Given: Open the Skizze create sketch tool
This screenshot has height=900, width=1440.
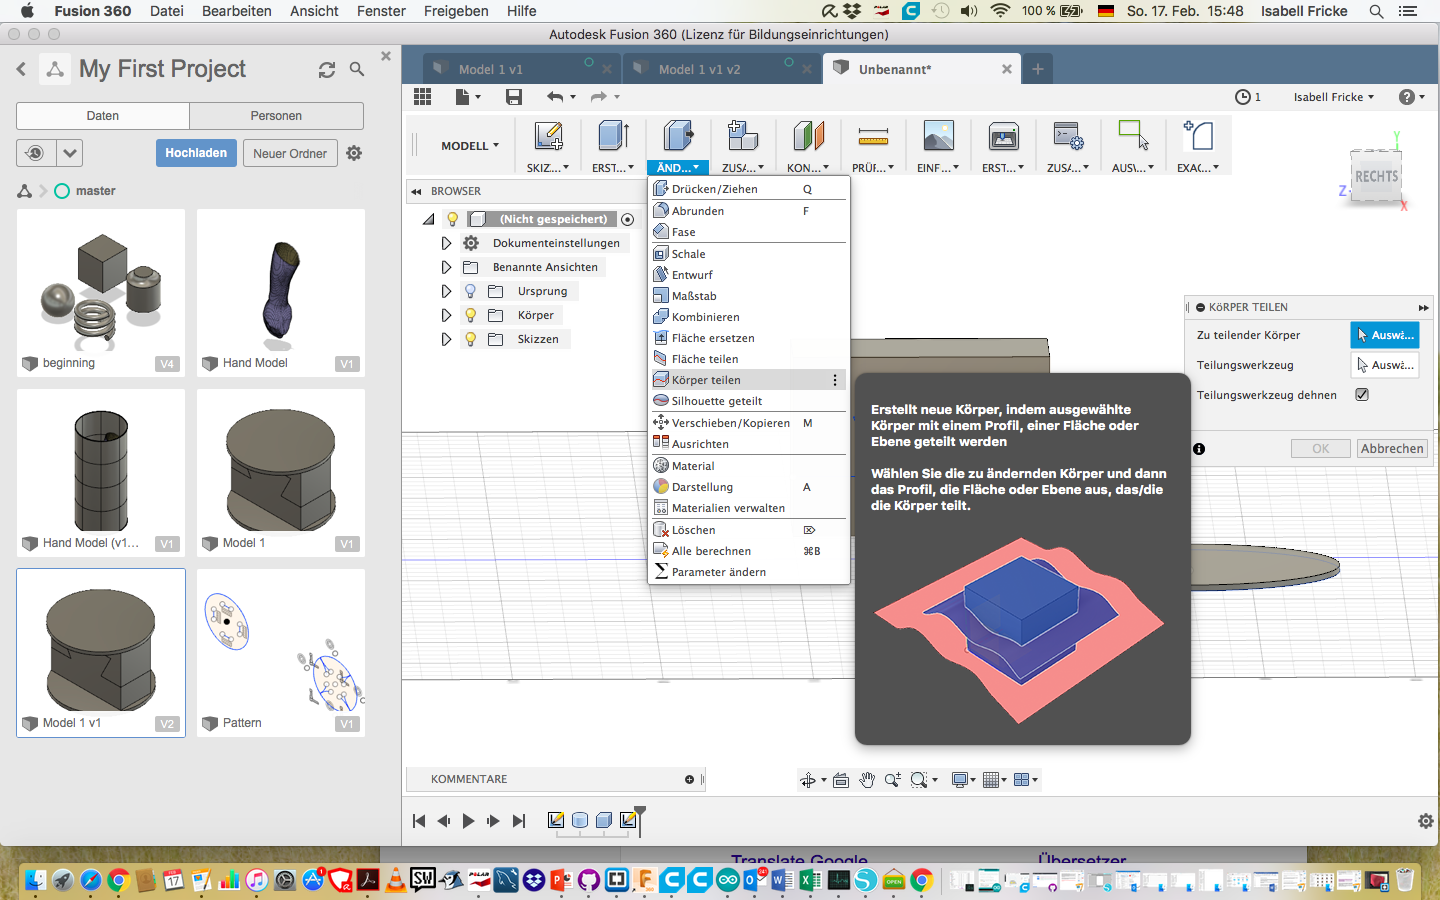Looking at the screenshot, I should [548, 136].
